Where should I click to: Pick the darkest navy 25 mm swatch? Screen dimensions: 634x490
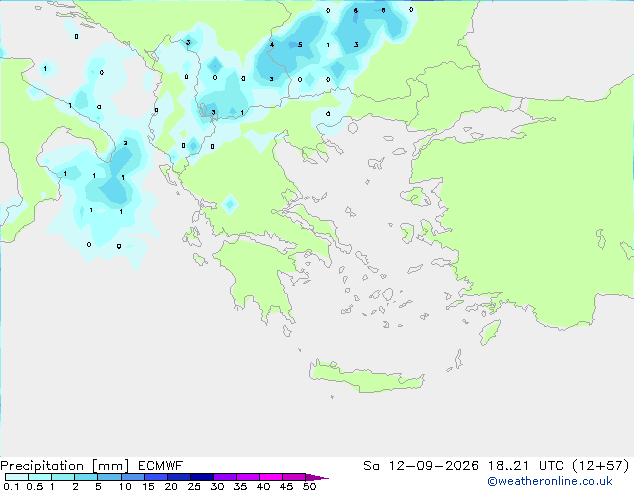201,477
